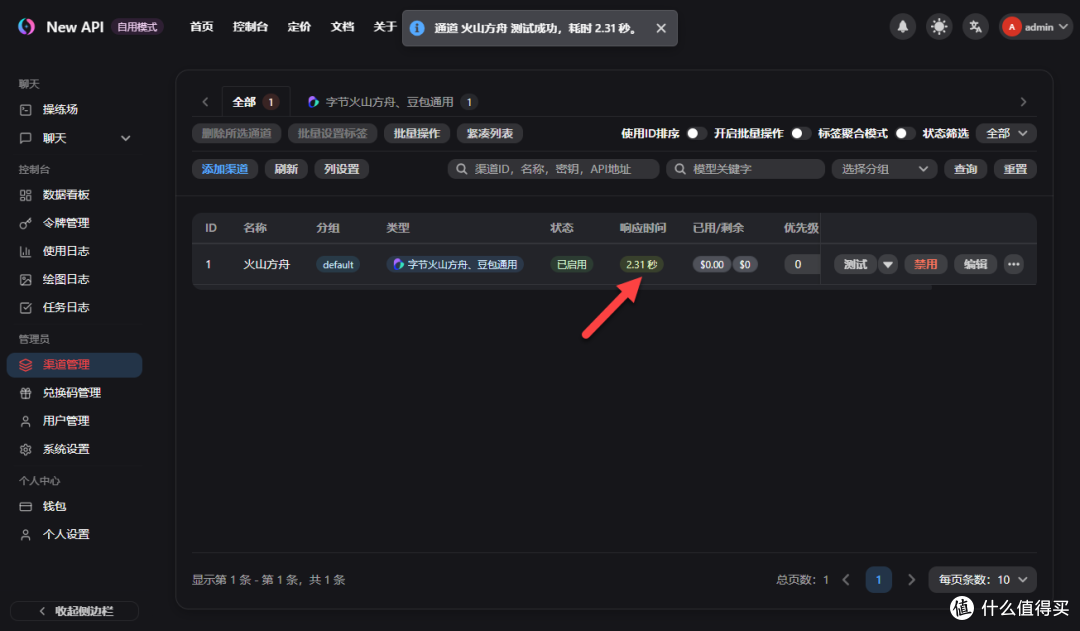The image size is (1080, 631).
Task: Click the 查询 button
Action: tap(965, 169)
